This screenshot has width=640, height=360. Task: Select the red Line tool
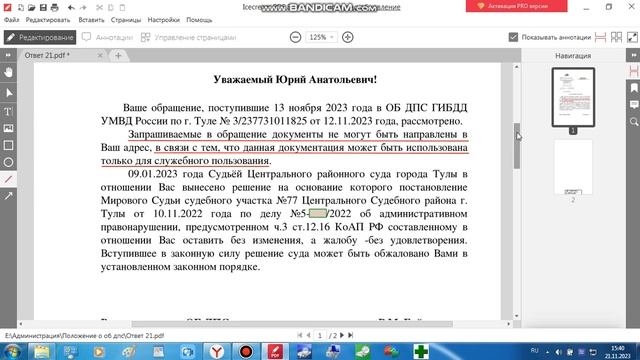(8, 179)
